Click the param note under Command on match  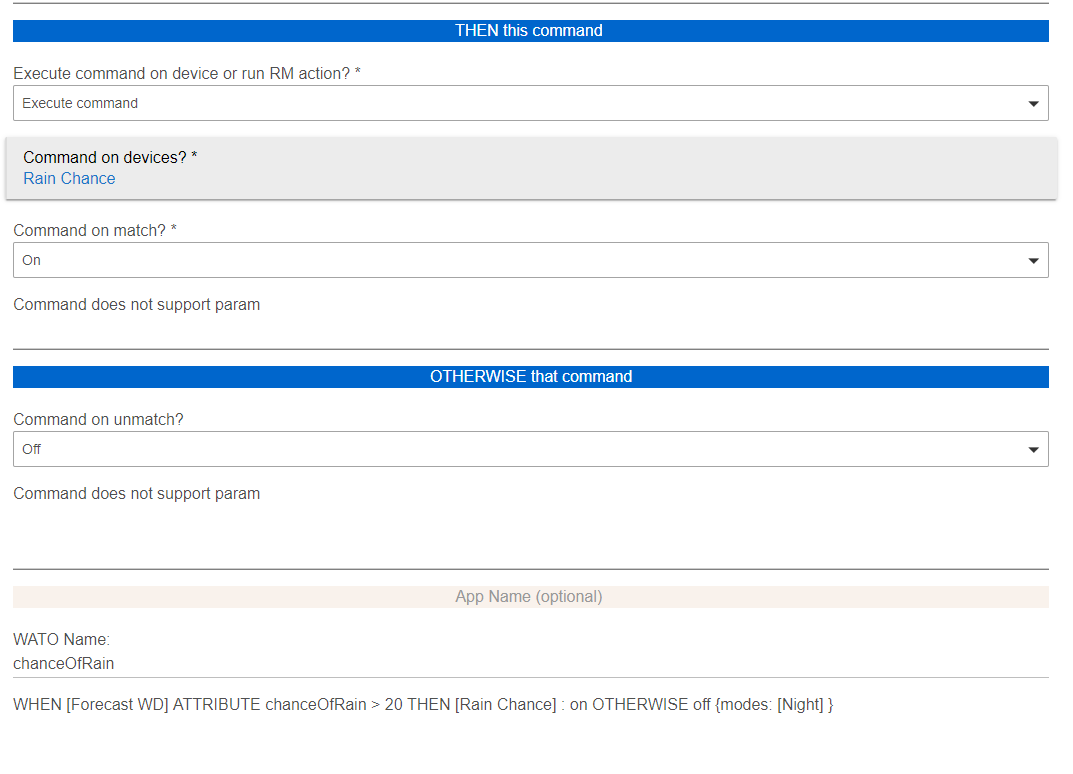pyautogui.click(x=136, y=305)
